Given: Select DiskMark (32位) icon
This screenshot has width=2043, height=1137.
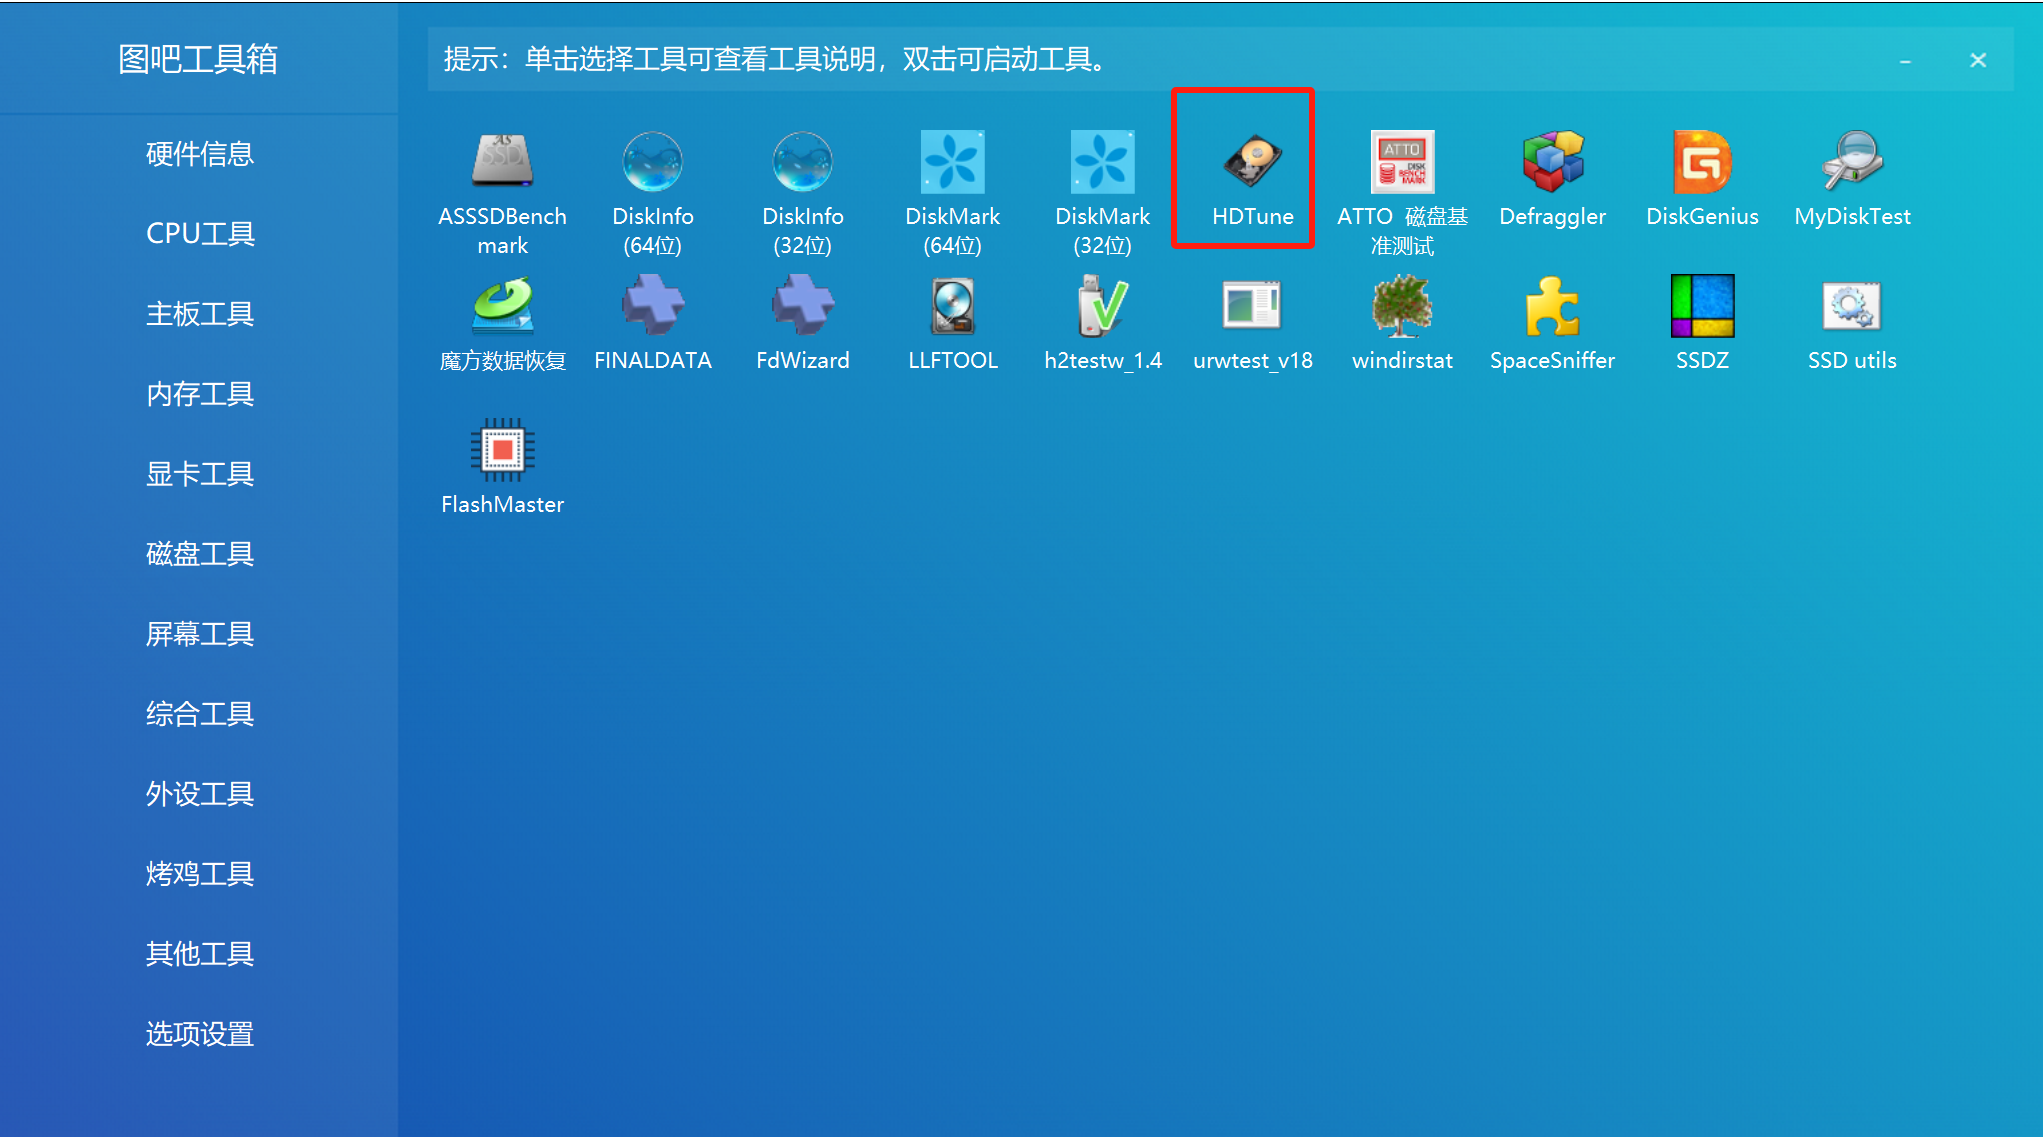Looking at the screenshot, I should coord(1102,162).
